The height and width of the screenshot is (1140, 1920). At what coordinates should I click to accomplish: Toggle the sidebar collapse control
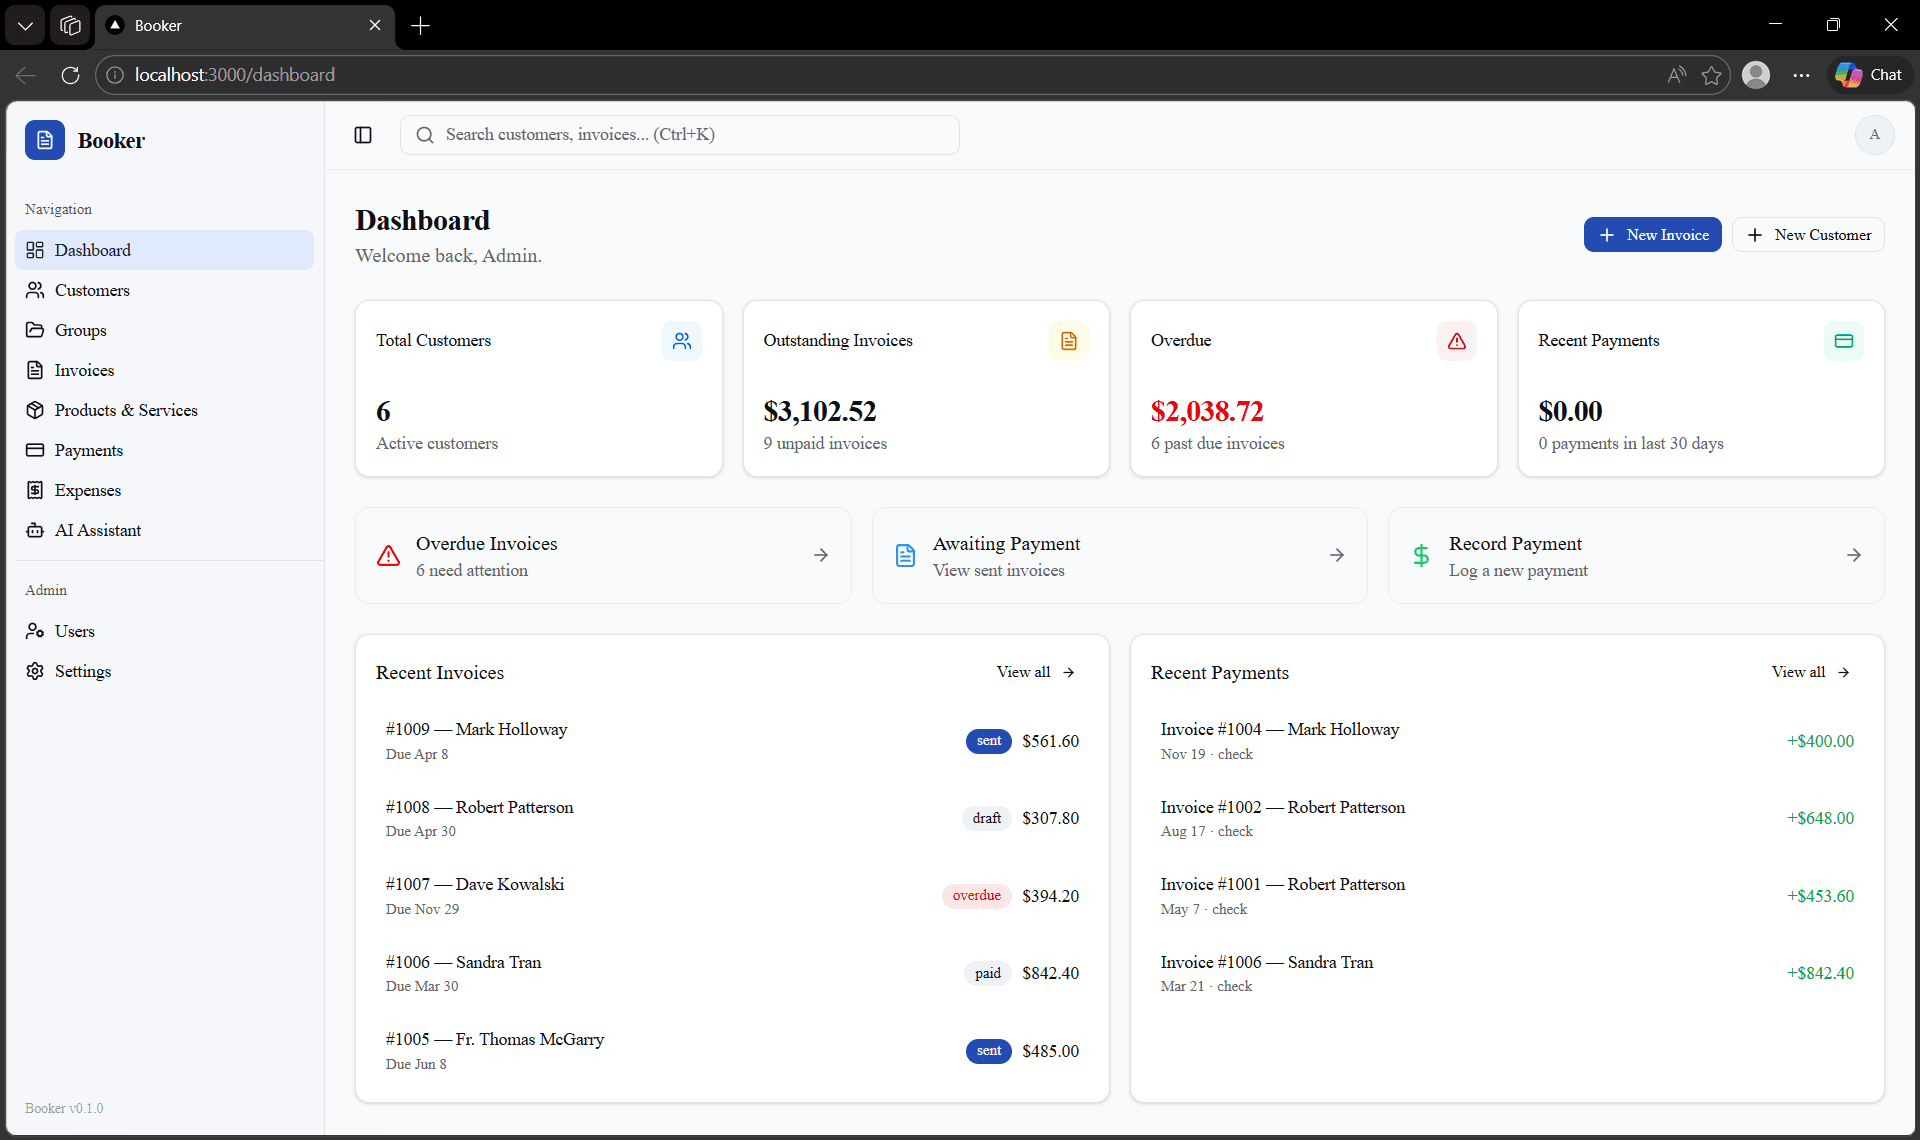[x=362, y=135]
